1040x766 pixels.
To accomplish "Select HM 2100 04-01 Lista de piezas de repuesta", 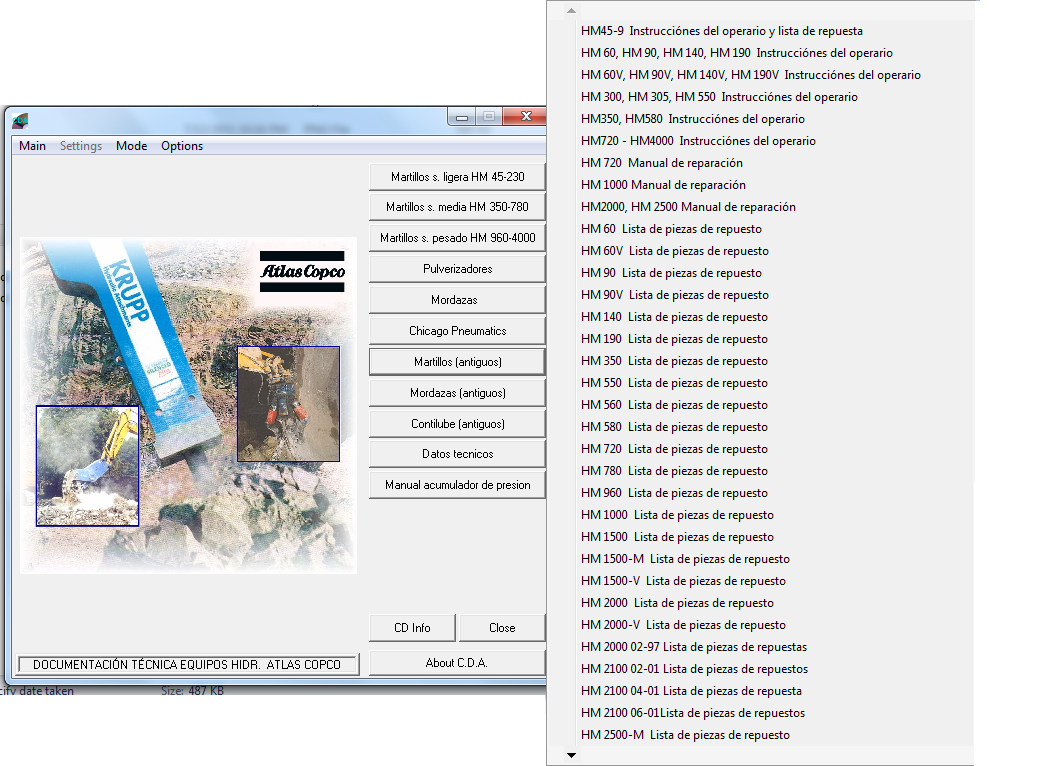I will tap(691, 690).
